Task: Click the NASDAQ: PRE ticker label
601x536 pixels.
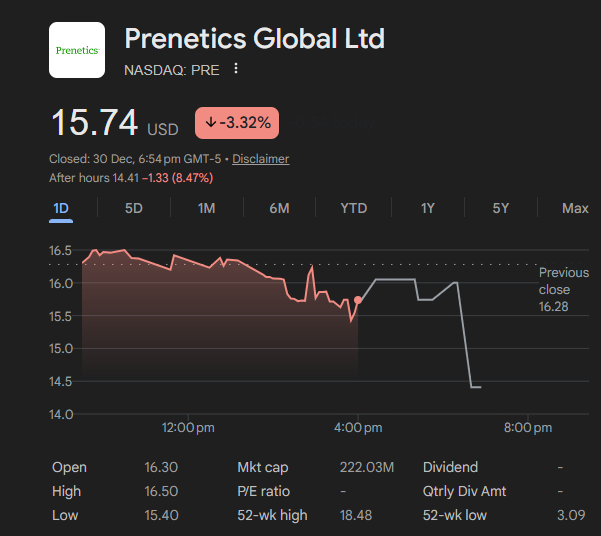Action: tap(171, 69)
